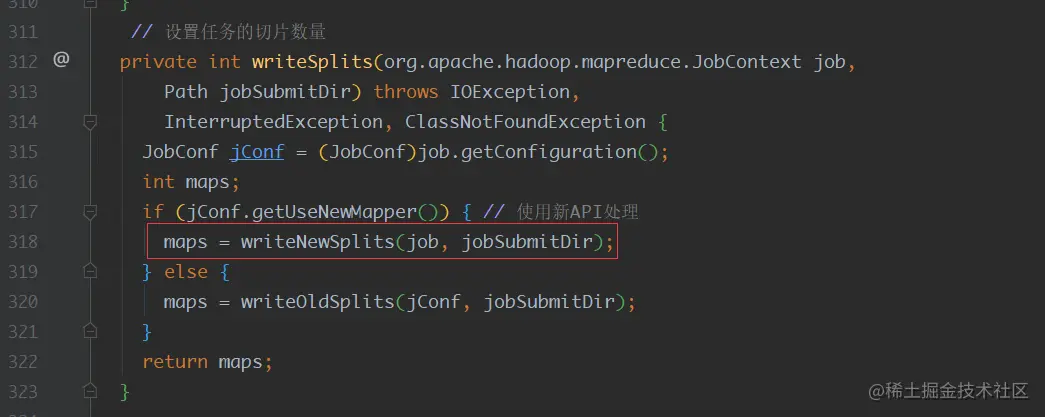Click line number 322 in the gutter
Viewport: 1045px width, 417px height.
click(23, 362)
